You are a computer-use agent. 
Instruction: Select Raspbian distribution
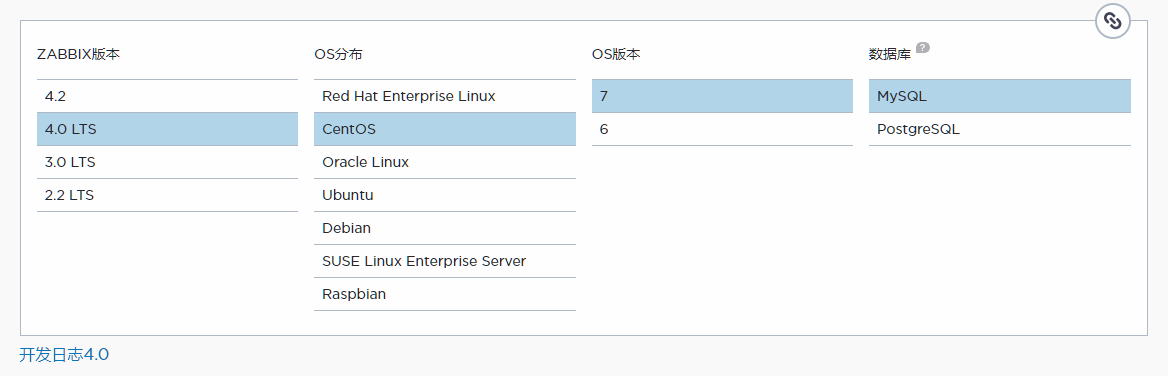[x=445, y=294]
